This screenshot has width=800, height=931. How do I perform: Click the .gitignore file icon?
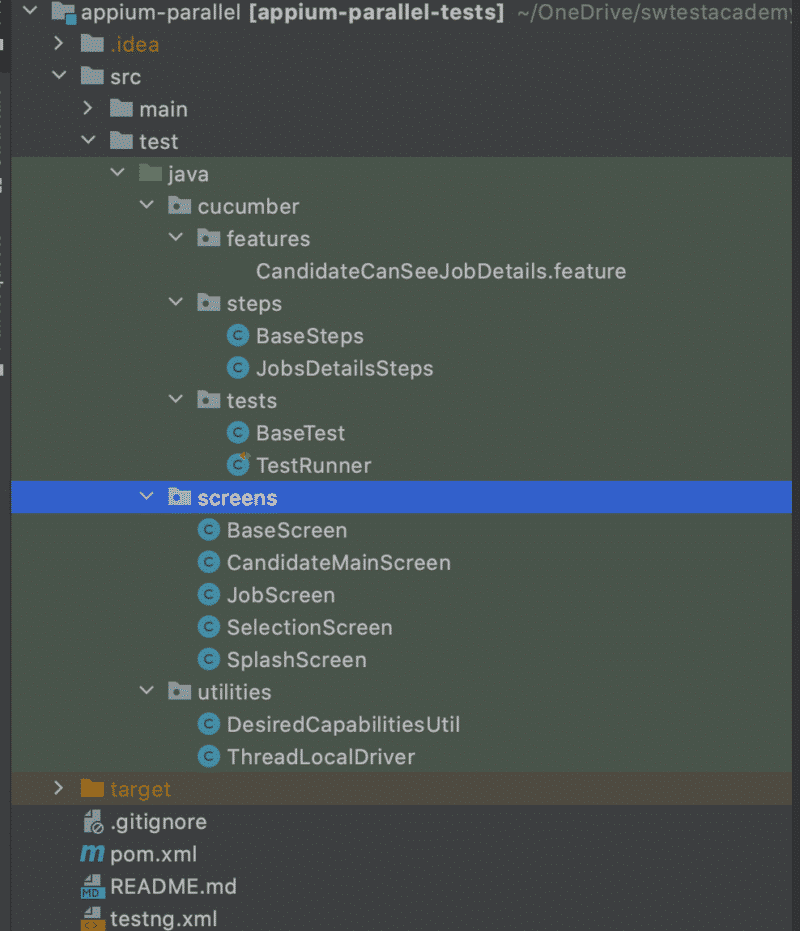point(92,822)
